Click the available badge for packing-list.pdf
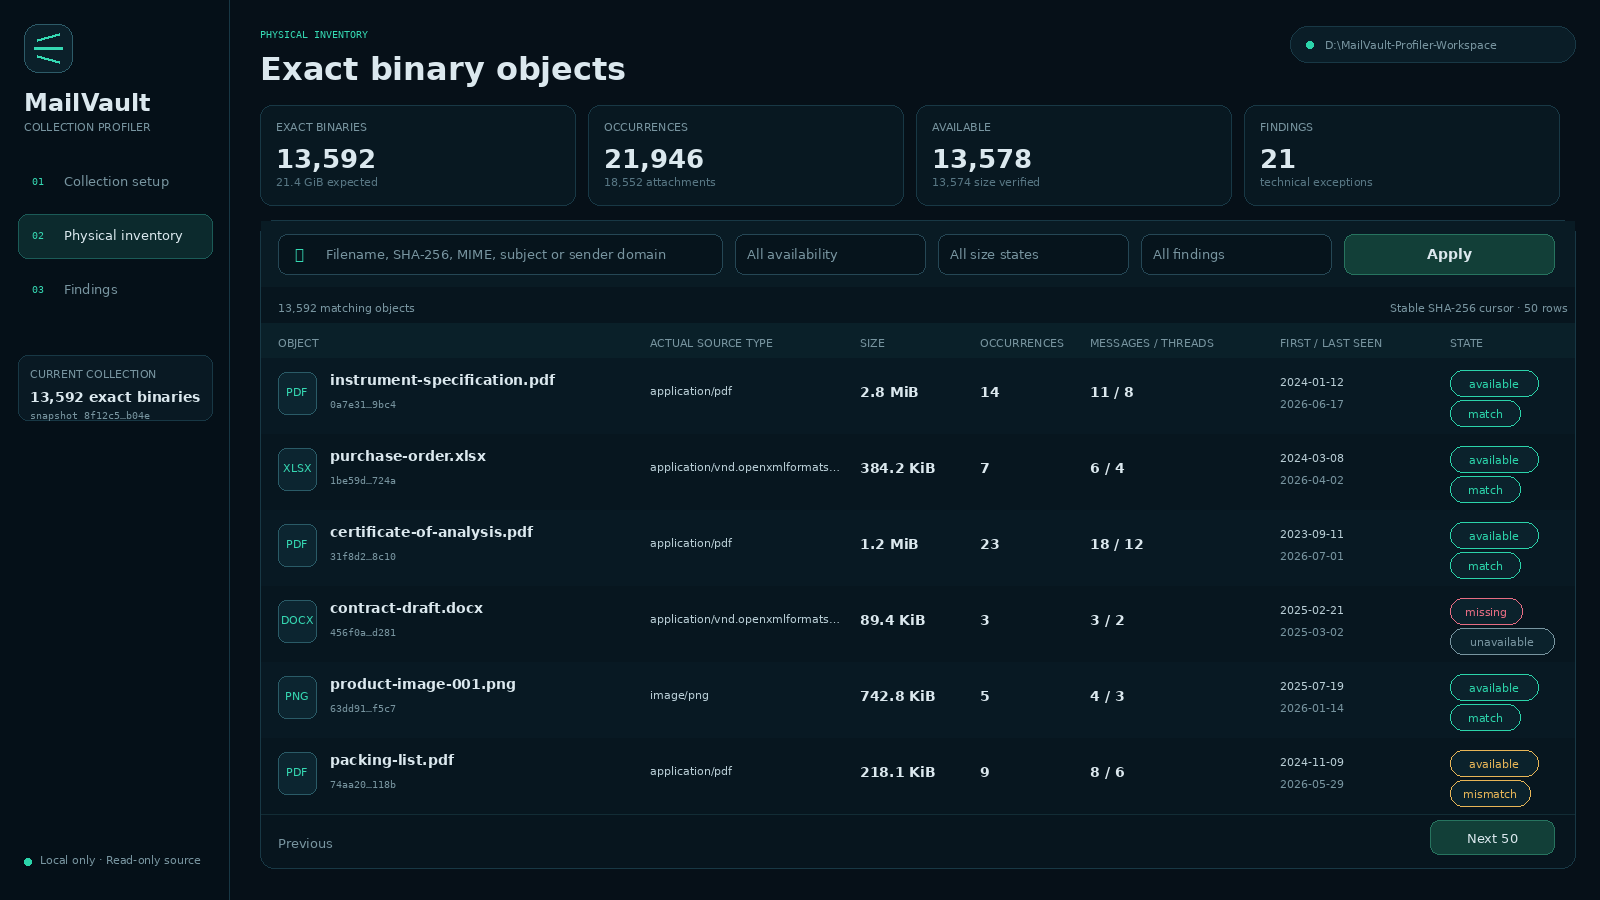The height and width of the screenshot is (900, 1600). [x=1494, y=764]
